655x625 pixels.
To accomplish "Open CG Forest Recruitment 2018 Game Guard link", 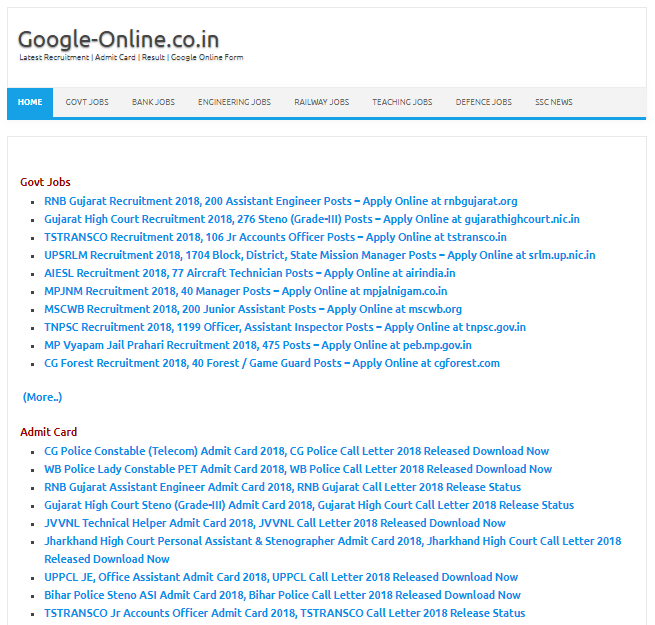I will tap(272, 363).
